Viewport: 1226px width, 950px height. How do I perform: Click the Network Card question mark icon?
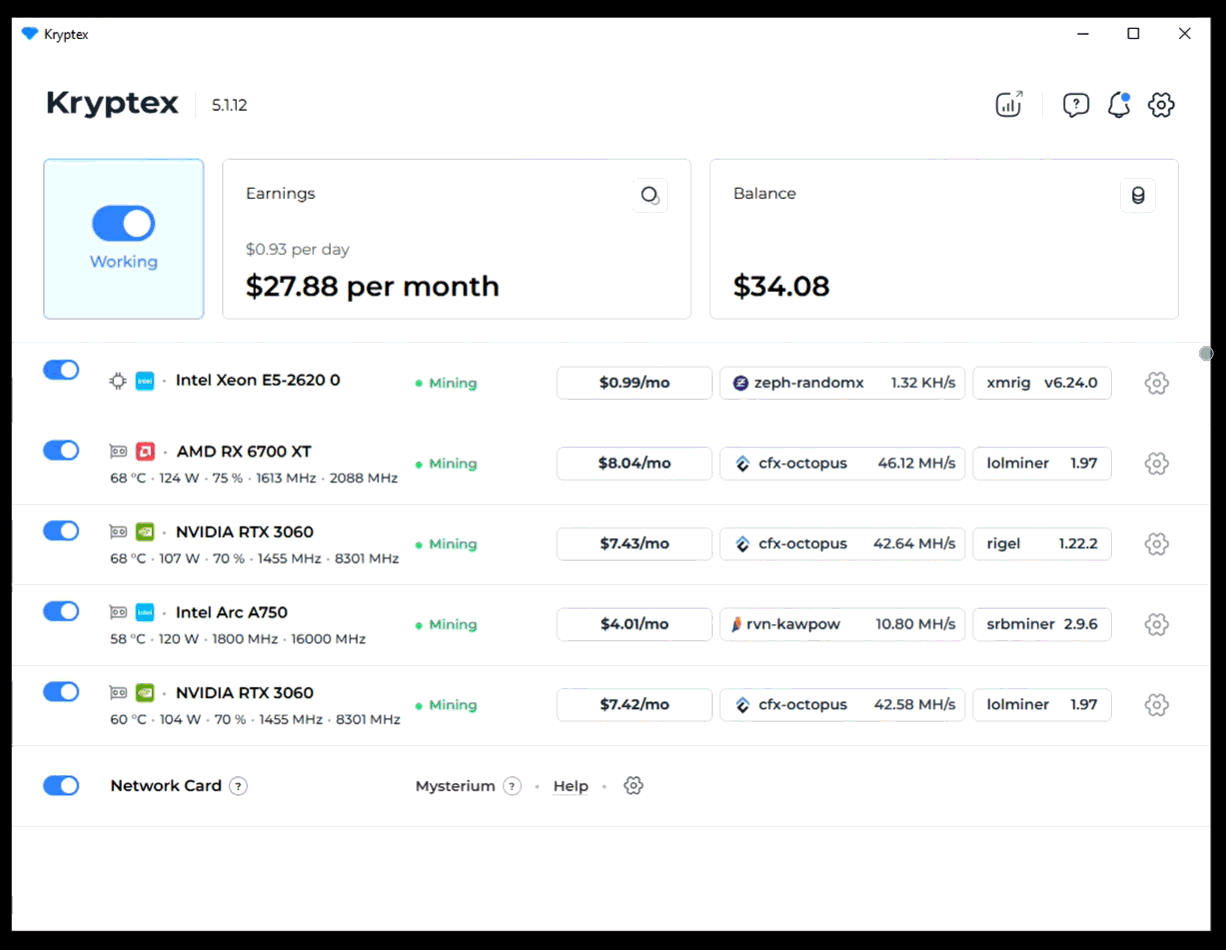click(x=238, y=786)
